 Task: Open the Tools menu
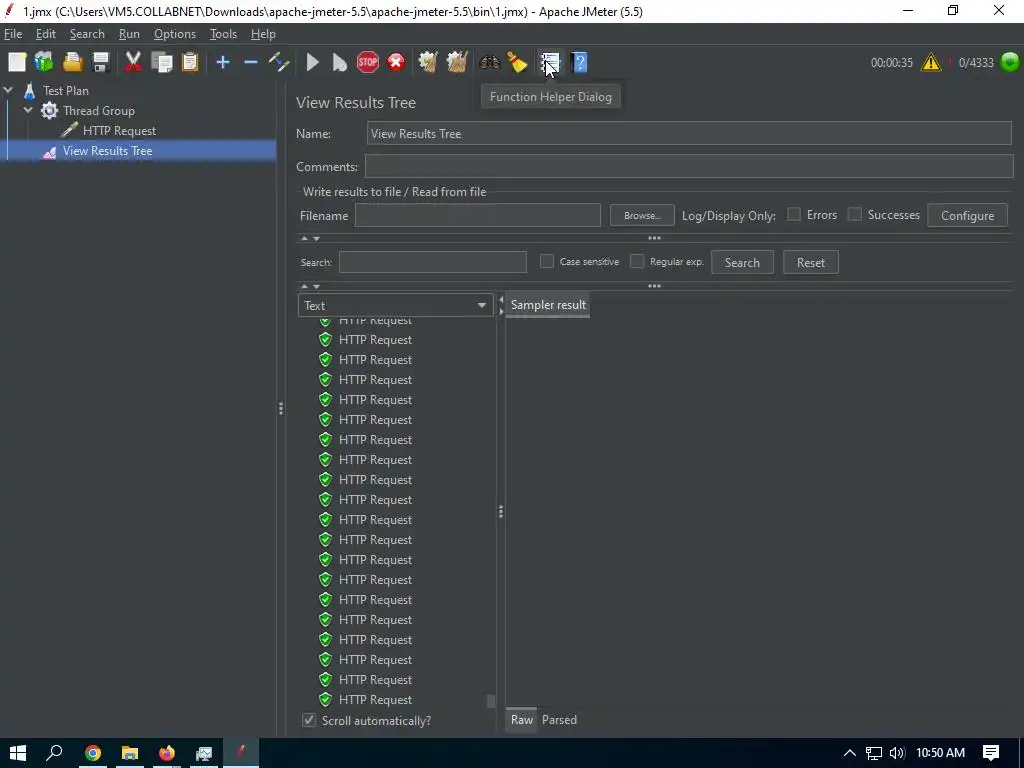pyautogui.click(x=223, y=34)
